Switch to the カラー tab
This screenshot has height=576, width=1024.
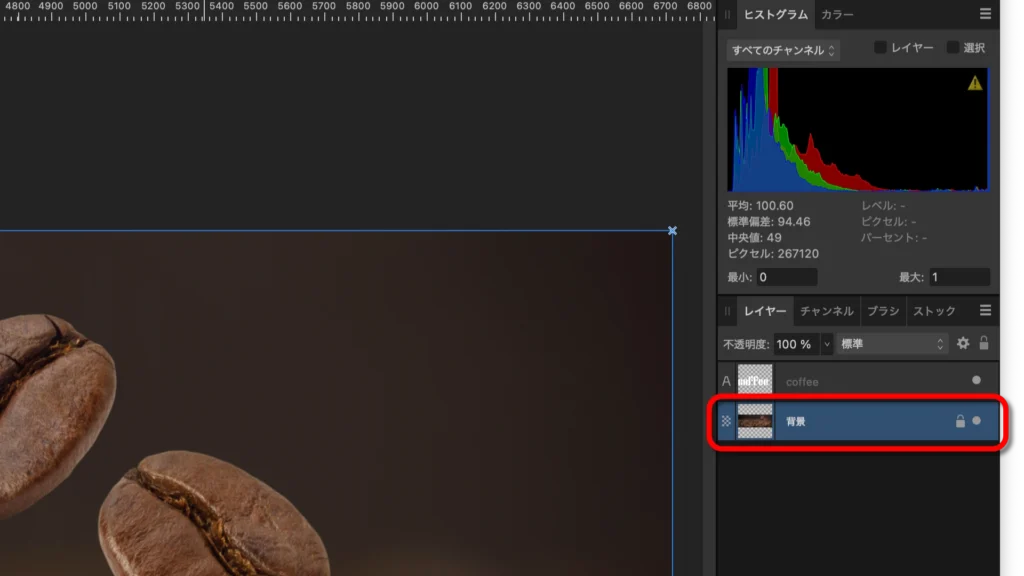837,14
